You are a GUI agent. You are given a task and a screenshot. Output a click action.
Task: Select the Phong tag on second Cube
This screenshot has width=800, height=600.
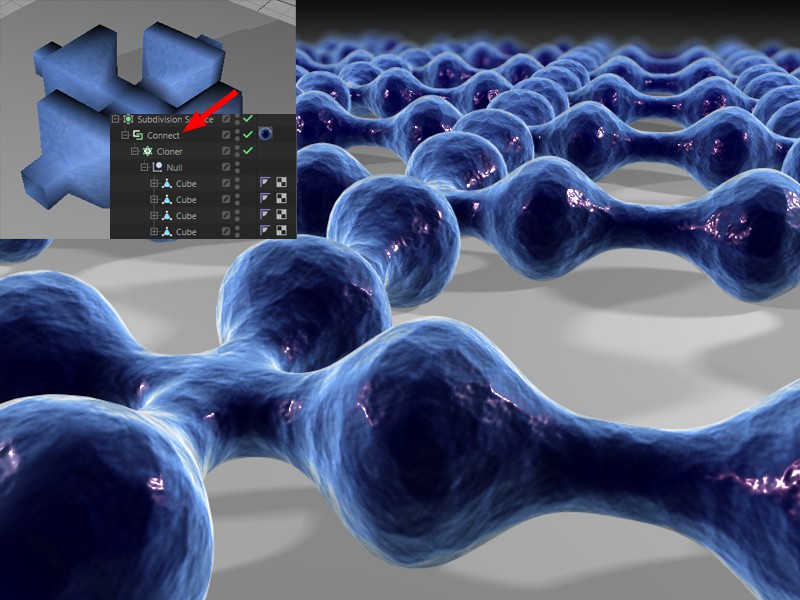coord(265,198)
